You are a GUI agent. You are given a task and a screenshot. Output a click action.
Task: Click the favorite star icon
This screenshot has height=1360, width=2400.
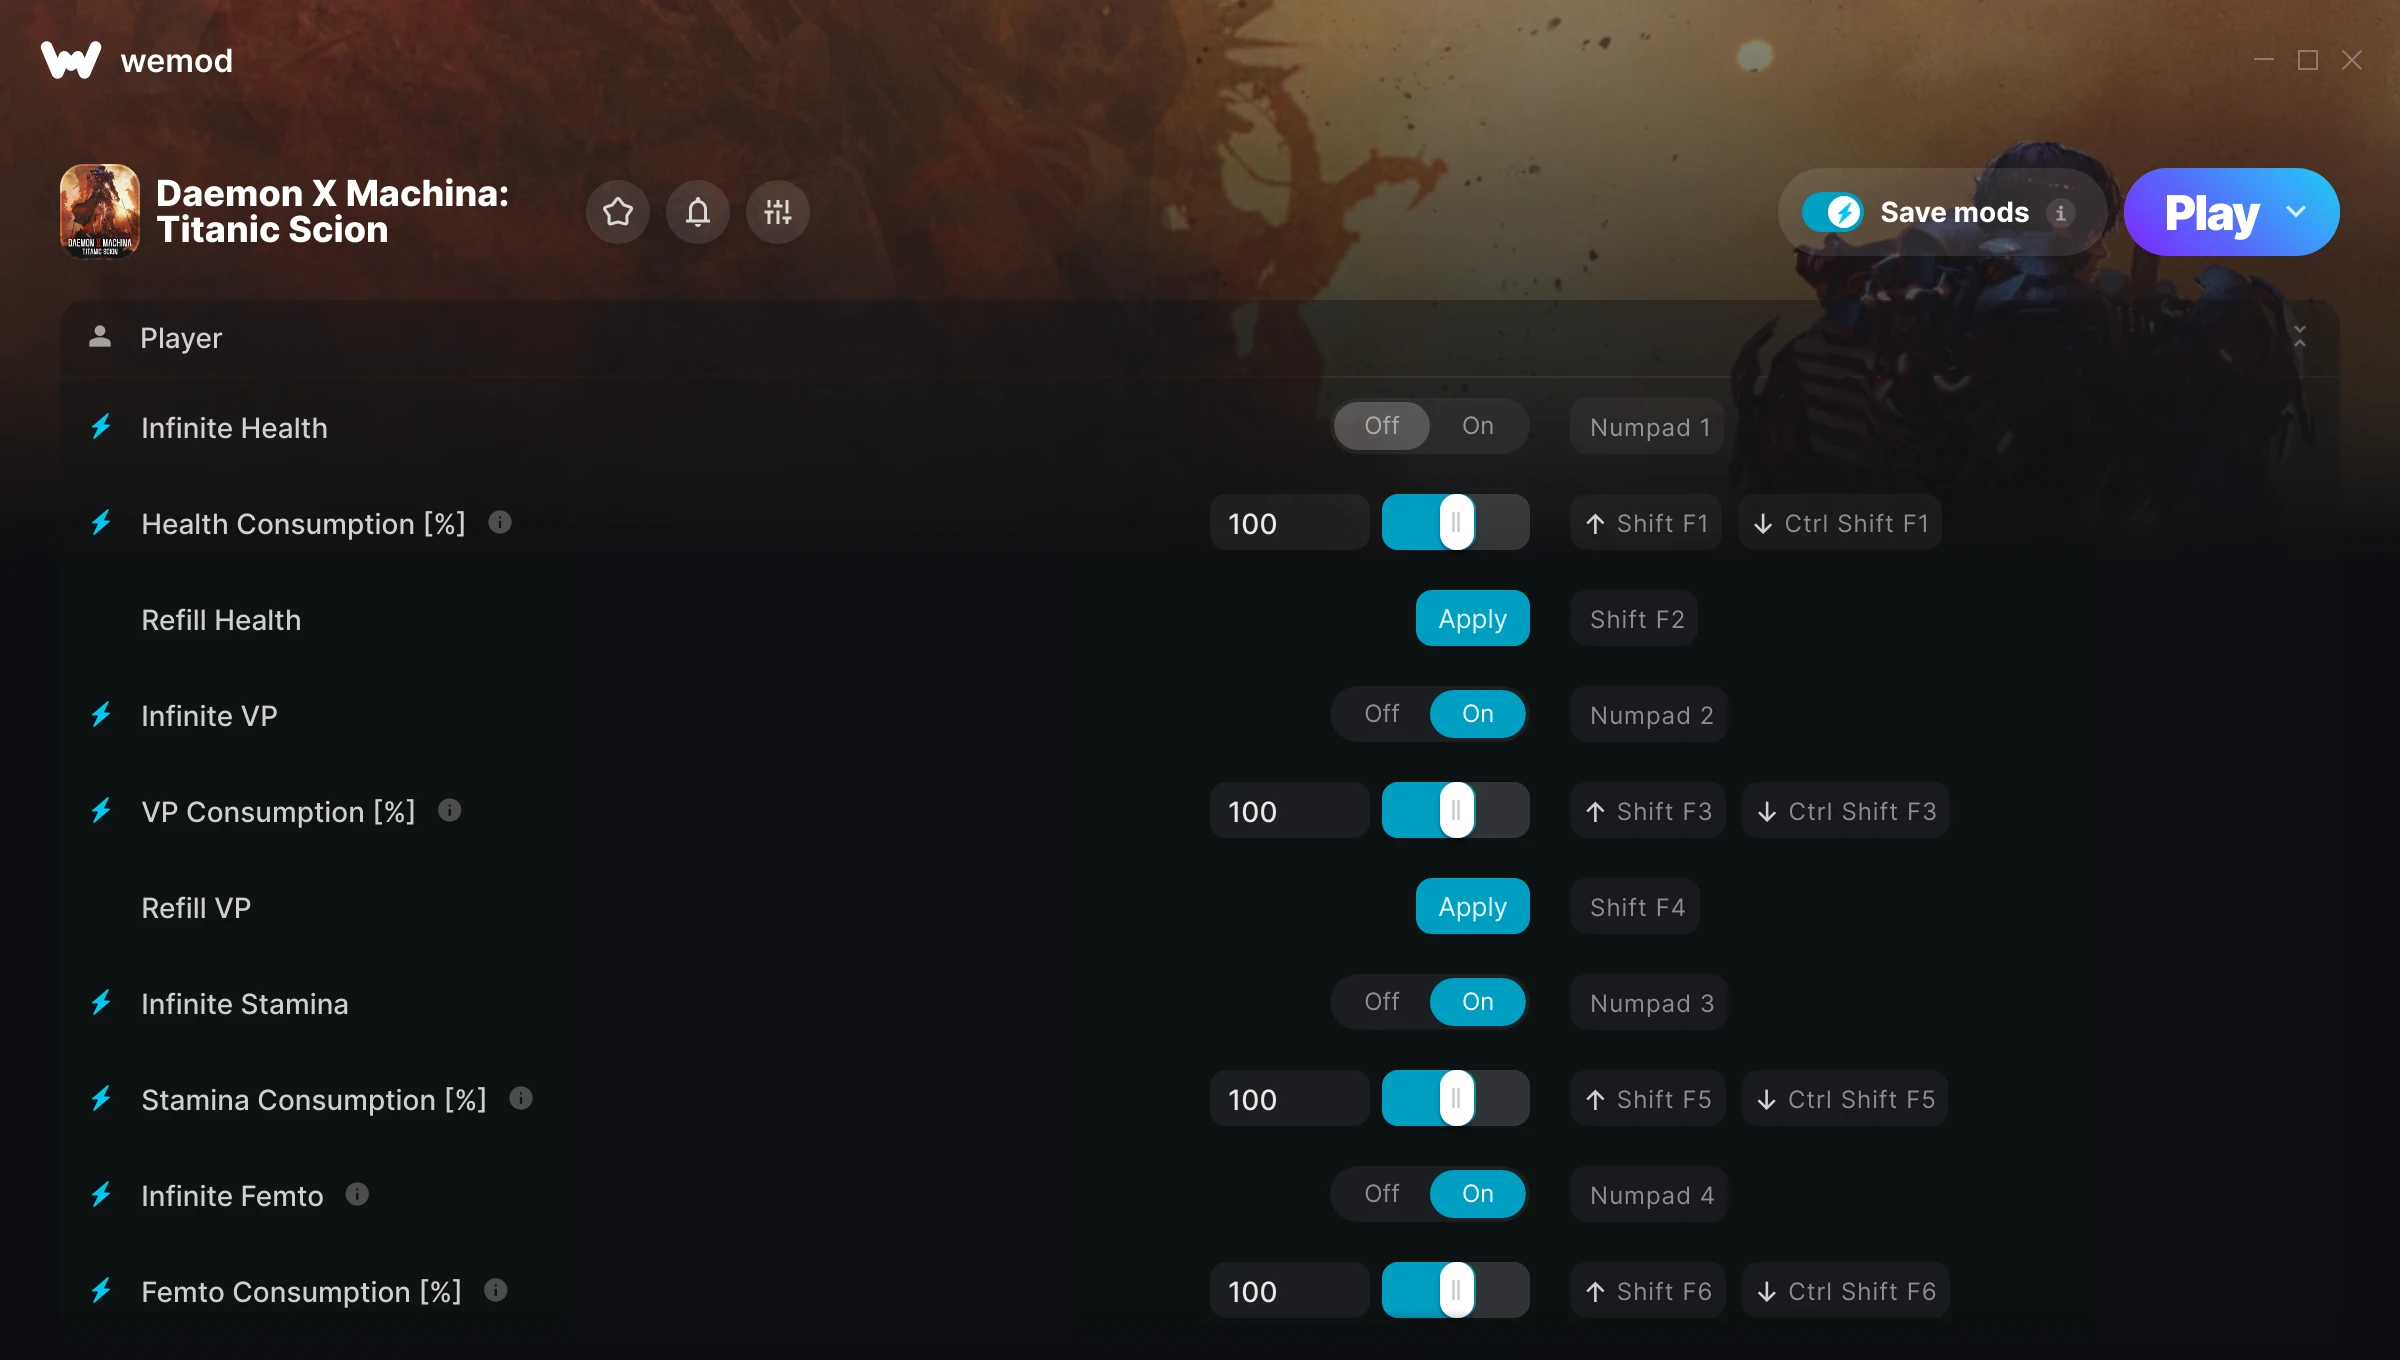coord(618,212)
